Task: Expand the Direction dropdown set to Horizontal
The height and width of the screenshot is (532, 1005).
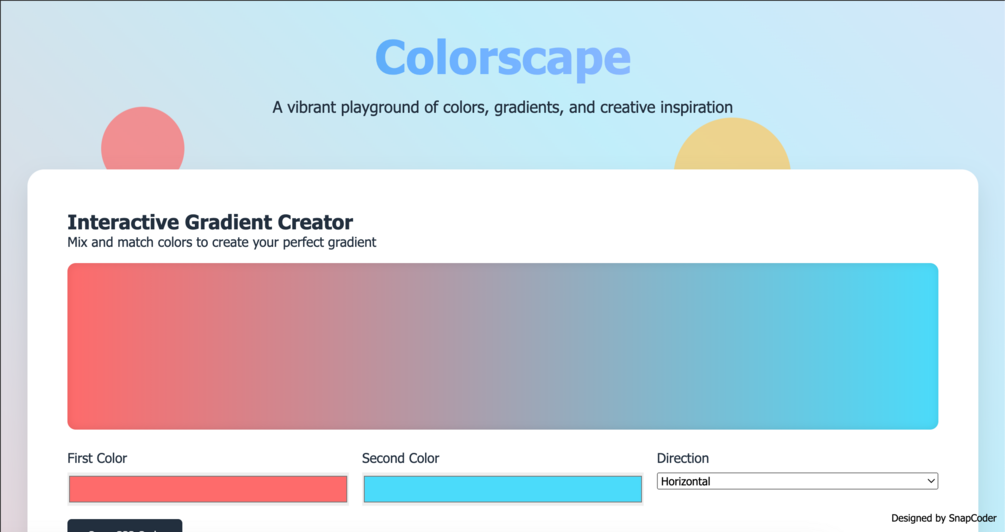Action: coord(797,481)
